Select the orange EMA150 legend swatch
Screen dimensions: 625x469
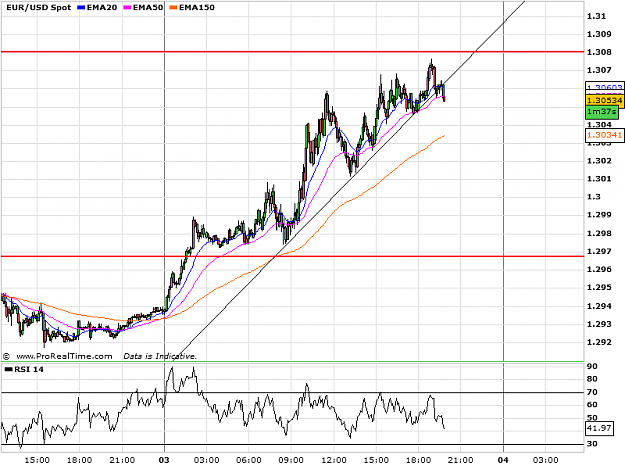(174, 8)
